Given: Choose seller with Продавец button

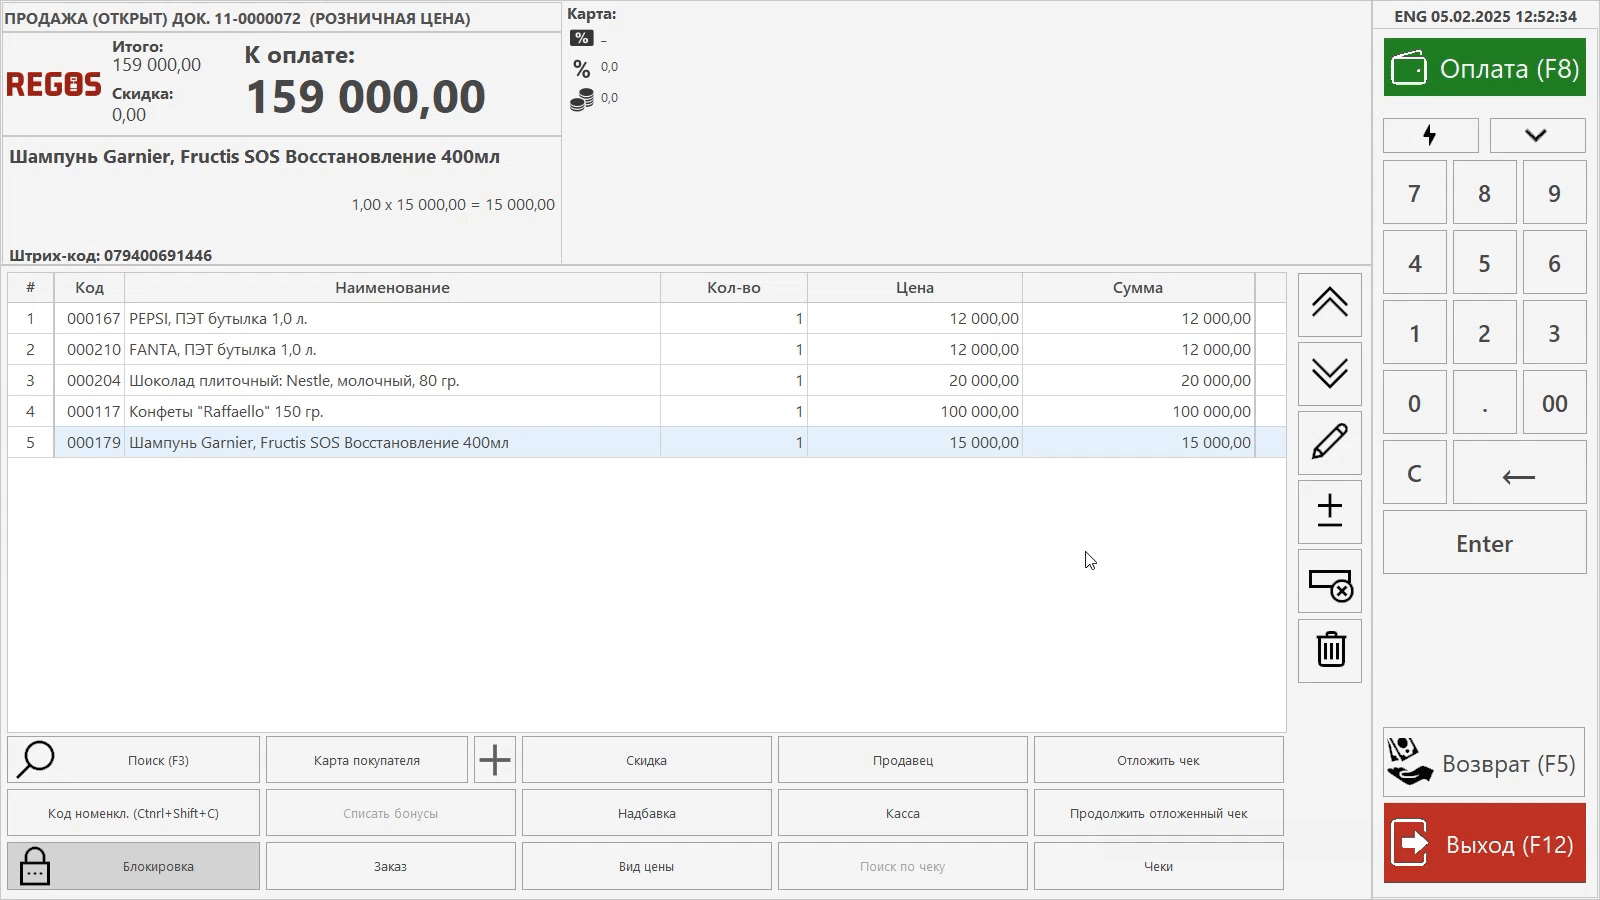Looking at the screenshot, I should [x=902, y=760].
